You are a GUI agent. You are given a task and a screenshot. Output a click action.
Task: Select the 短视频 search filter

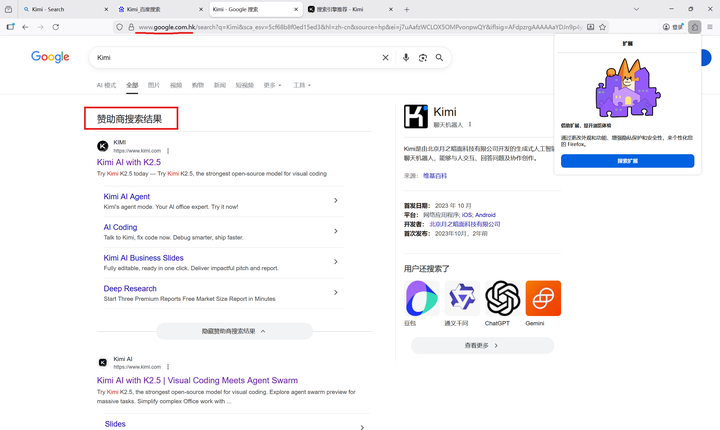(x=245, y=85)
